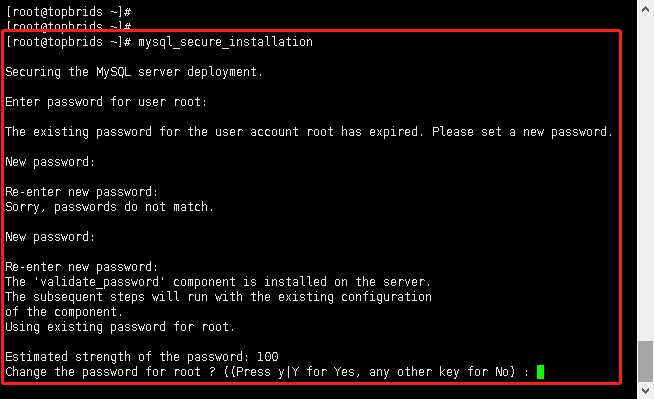This screenshot has height=399, width=654.
Task: Click the first [root@topbrids ~]# prompt line
Action: pyautogui.click(x=69, y=12)
